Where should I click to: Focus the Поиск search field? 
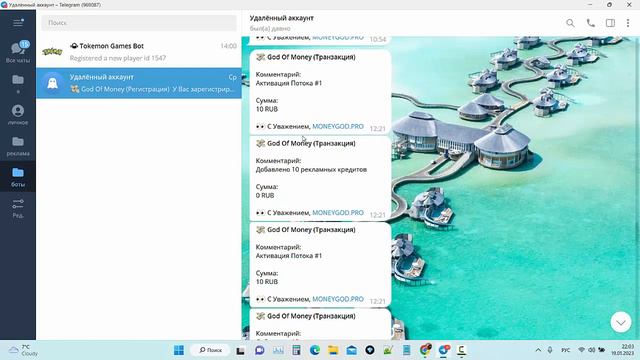(139, 23)
